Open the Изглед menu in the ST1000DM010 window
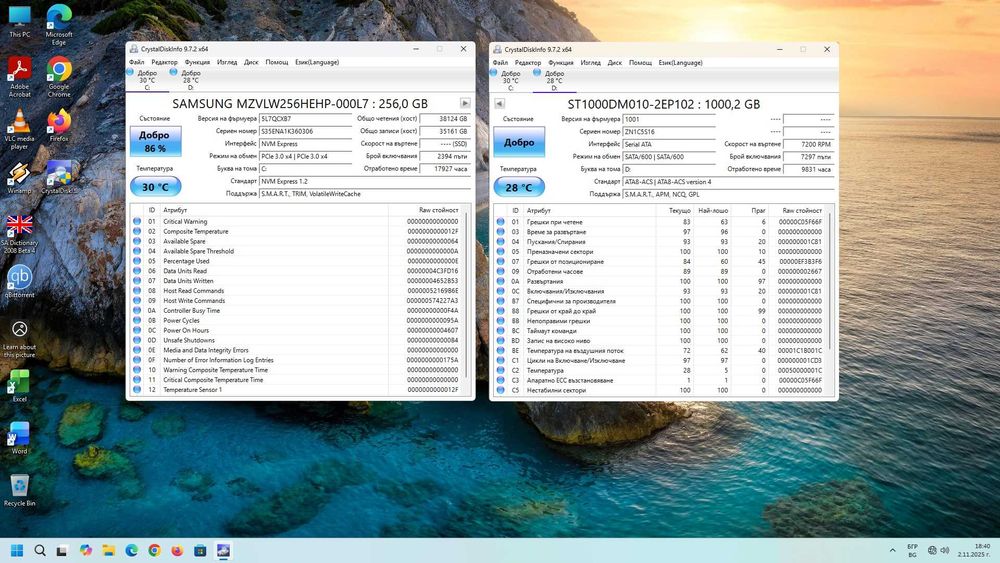The height and width of the screenshot is (563, 1000). click(591, 62)
